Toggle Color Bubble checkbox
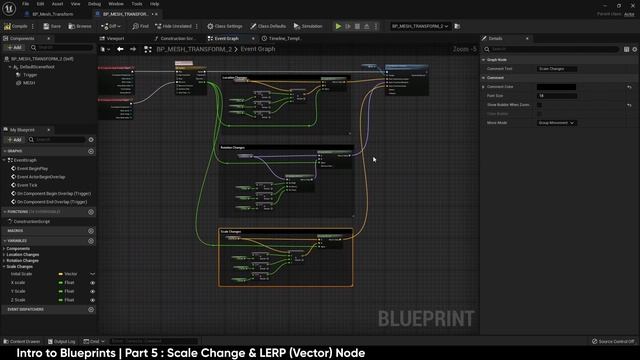Screen dimensions: 640x360 (539, 114)
